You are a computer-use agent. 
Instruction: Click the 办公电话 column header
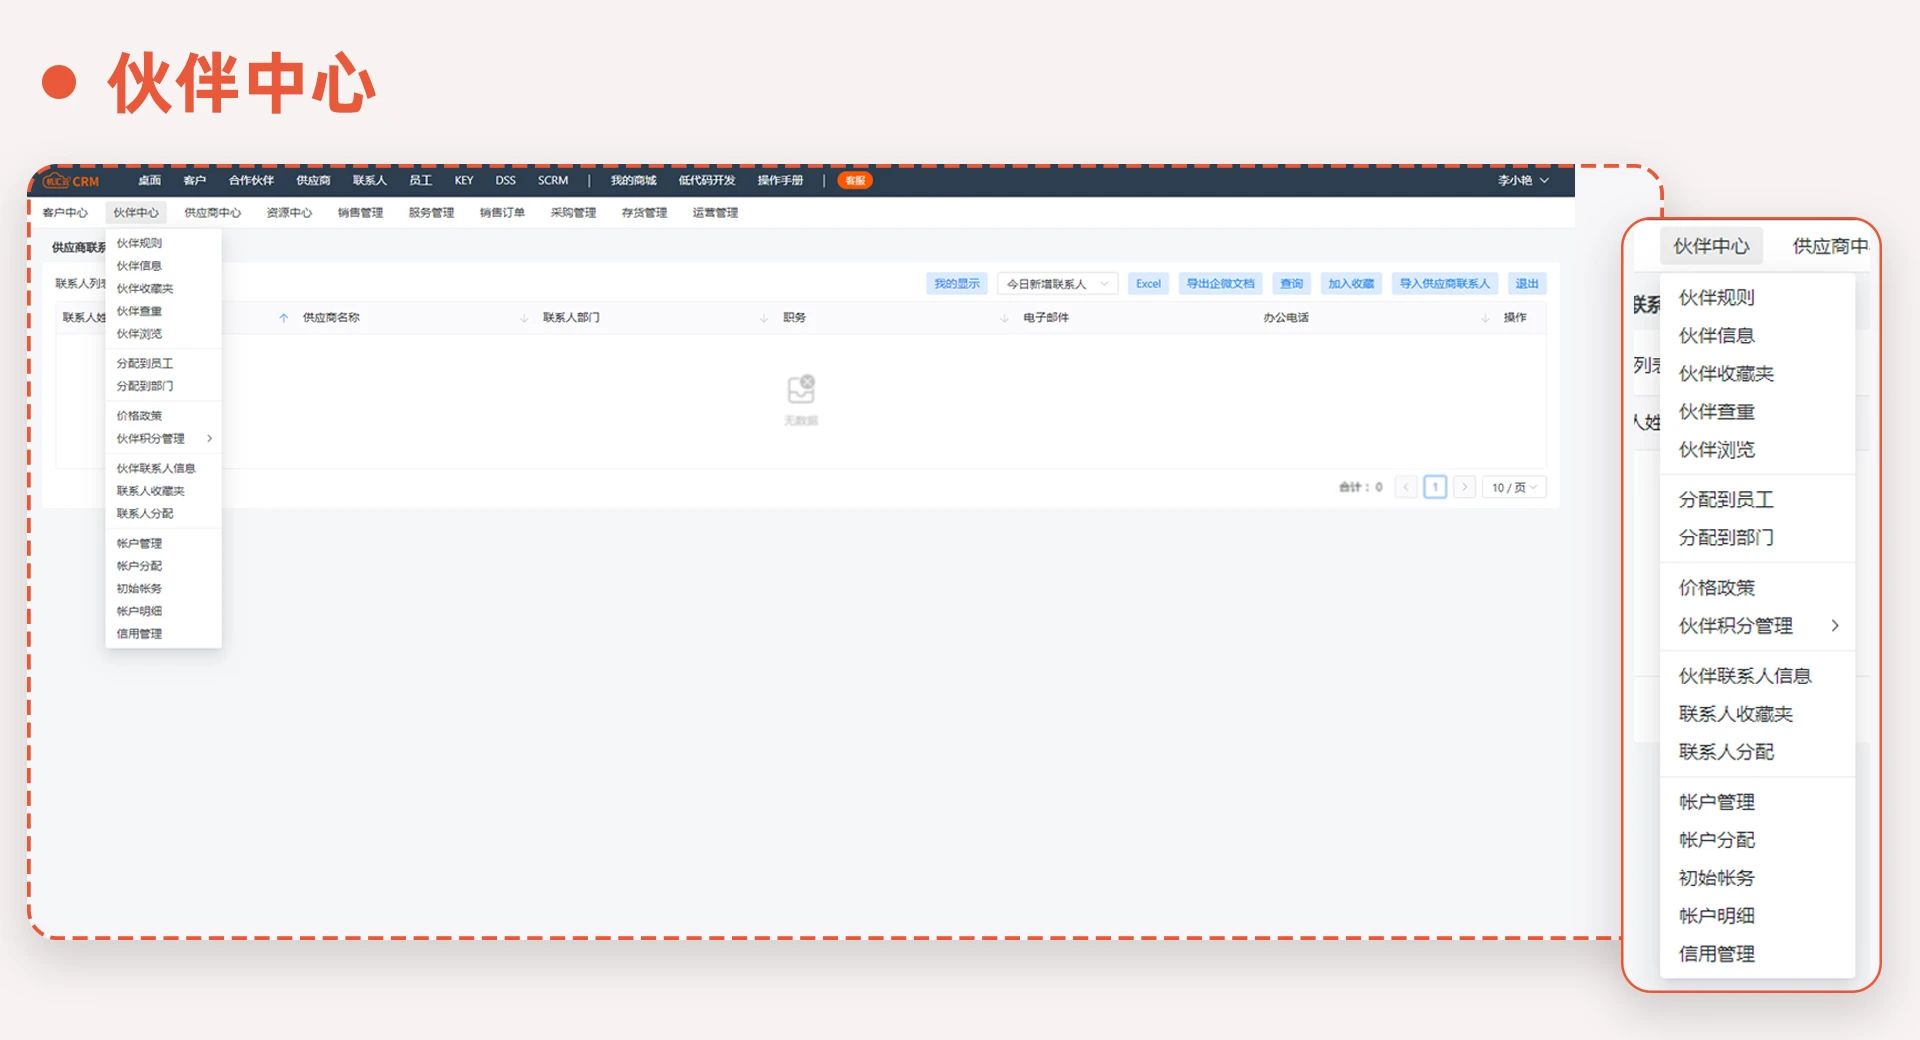tap(1285, 318)
